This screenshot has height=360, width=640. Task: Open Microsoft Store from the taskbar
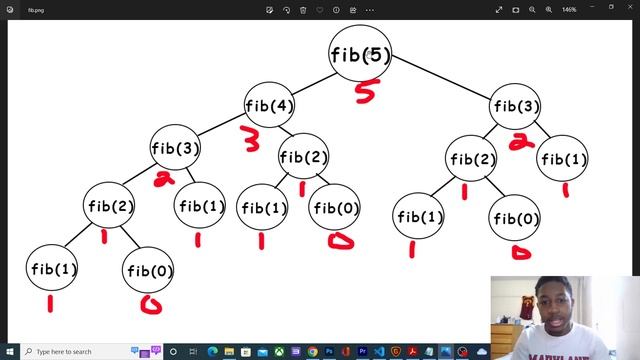pos(246,351)
